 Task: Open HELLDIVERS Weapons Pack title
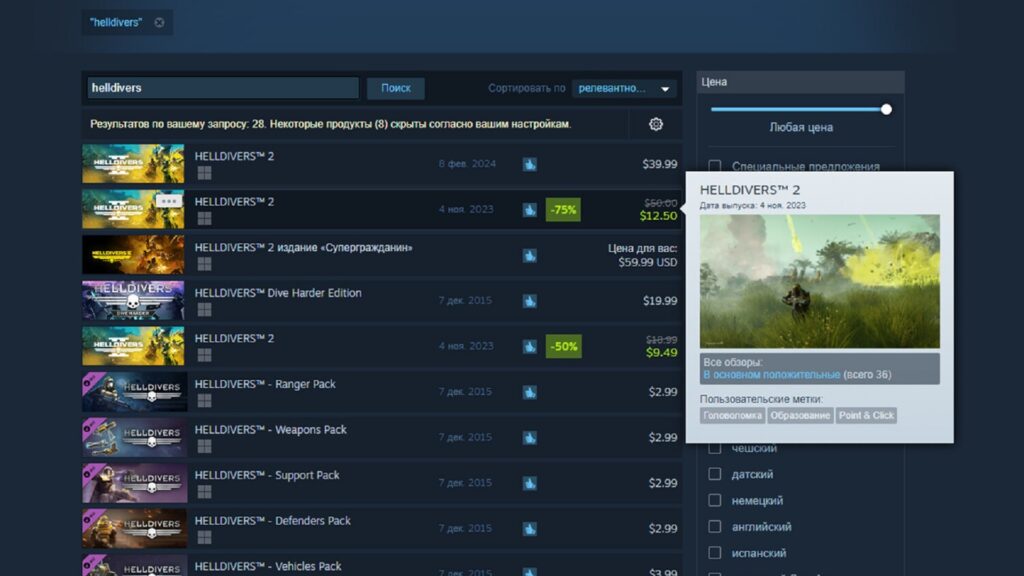pos(270,430)
